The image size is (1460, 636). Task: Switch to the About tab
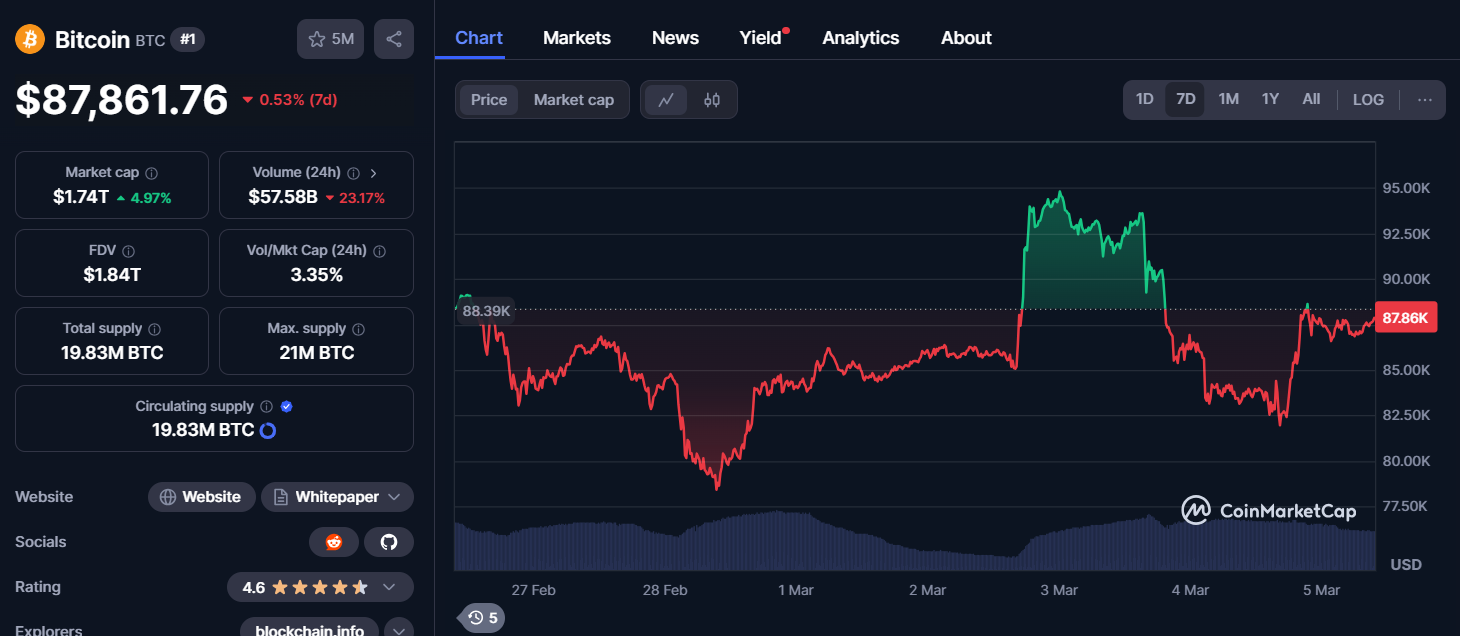coord(966,38)
